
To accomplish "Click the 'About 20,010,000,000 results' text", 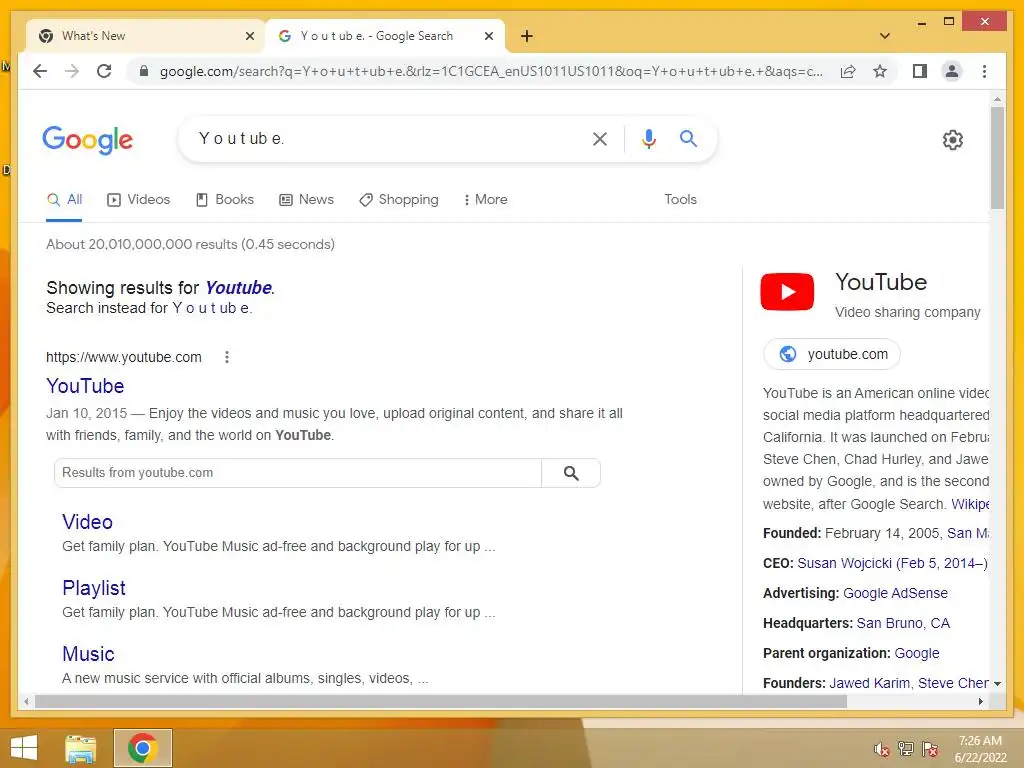I will tap(190, 244).
